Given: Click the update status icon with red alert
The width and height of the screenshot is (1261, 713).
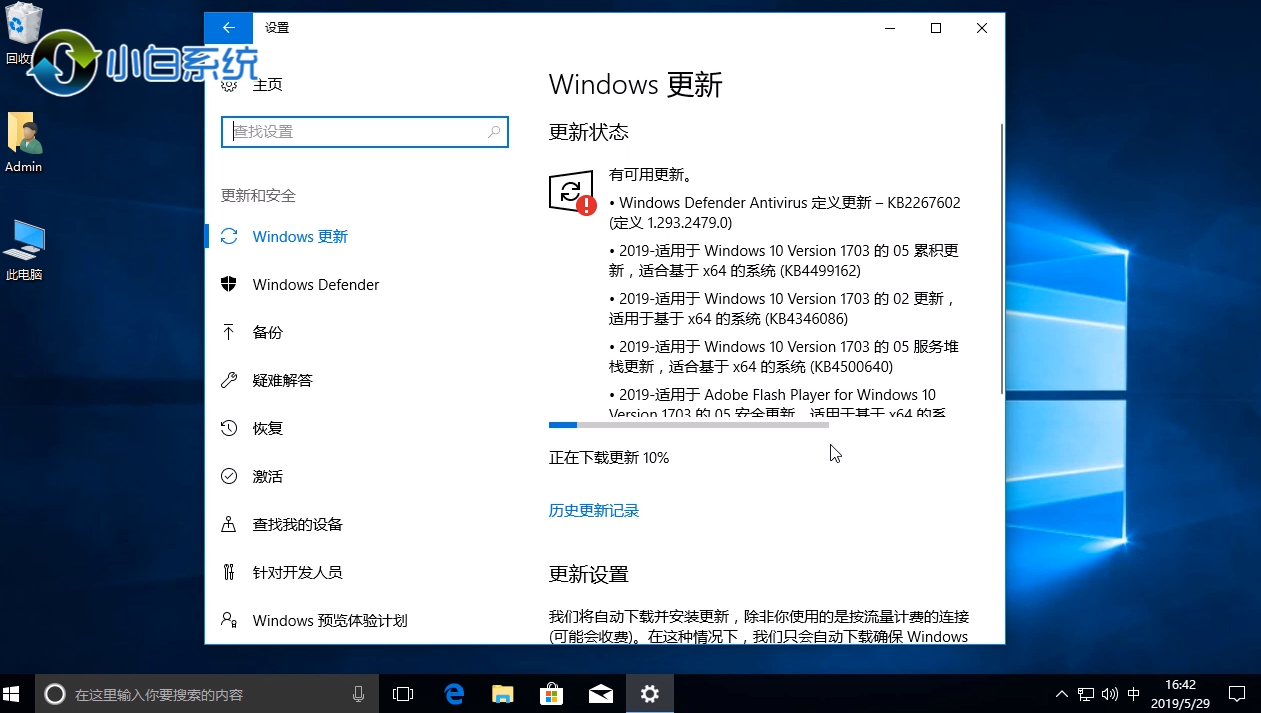Looking at the screenshot, I should click(572, 193).
